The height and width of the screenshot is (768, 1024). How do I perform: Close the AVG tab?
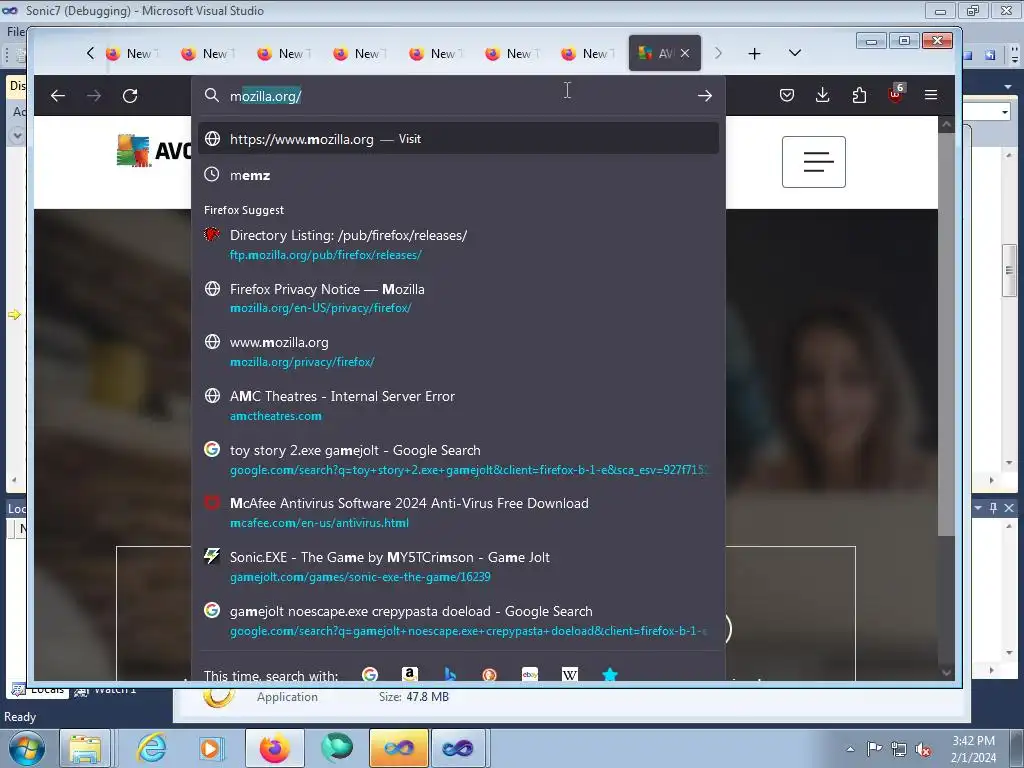click(x=685, y=54)
